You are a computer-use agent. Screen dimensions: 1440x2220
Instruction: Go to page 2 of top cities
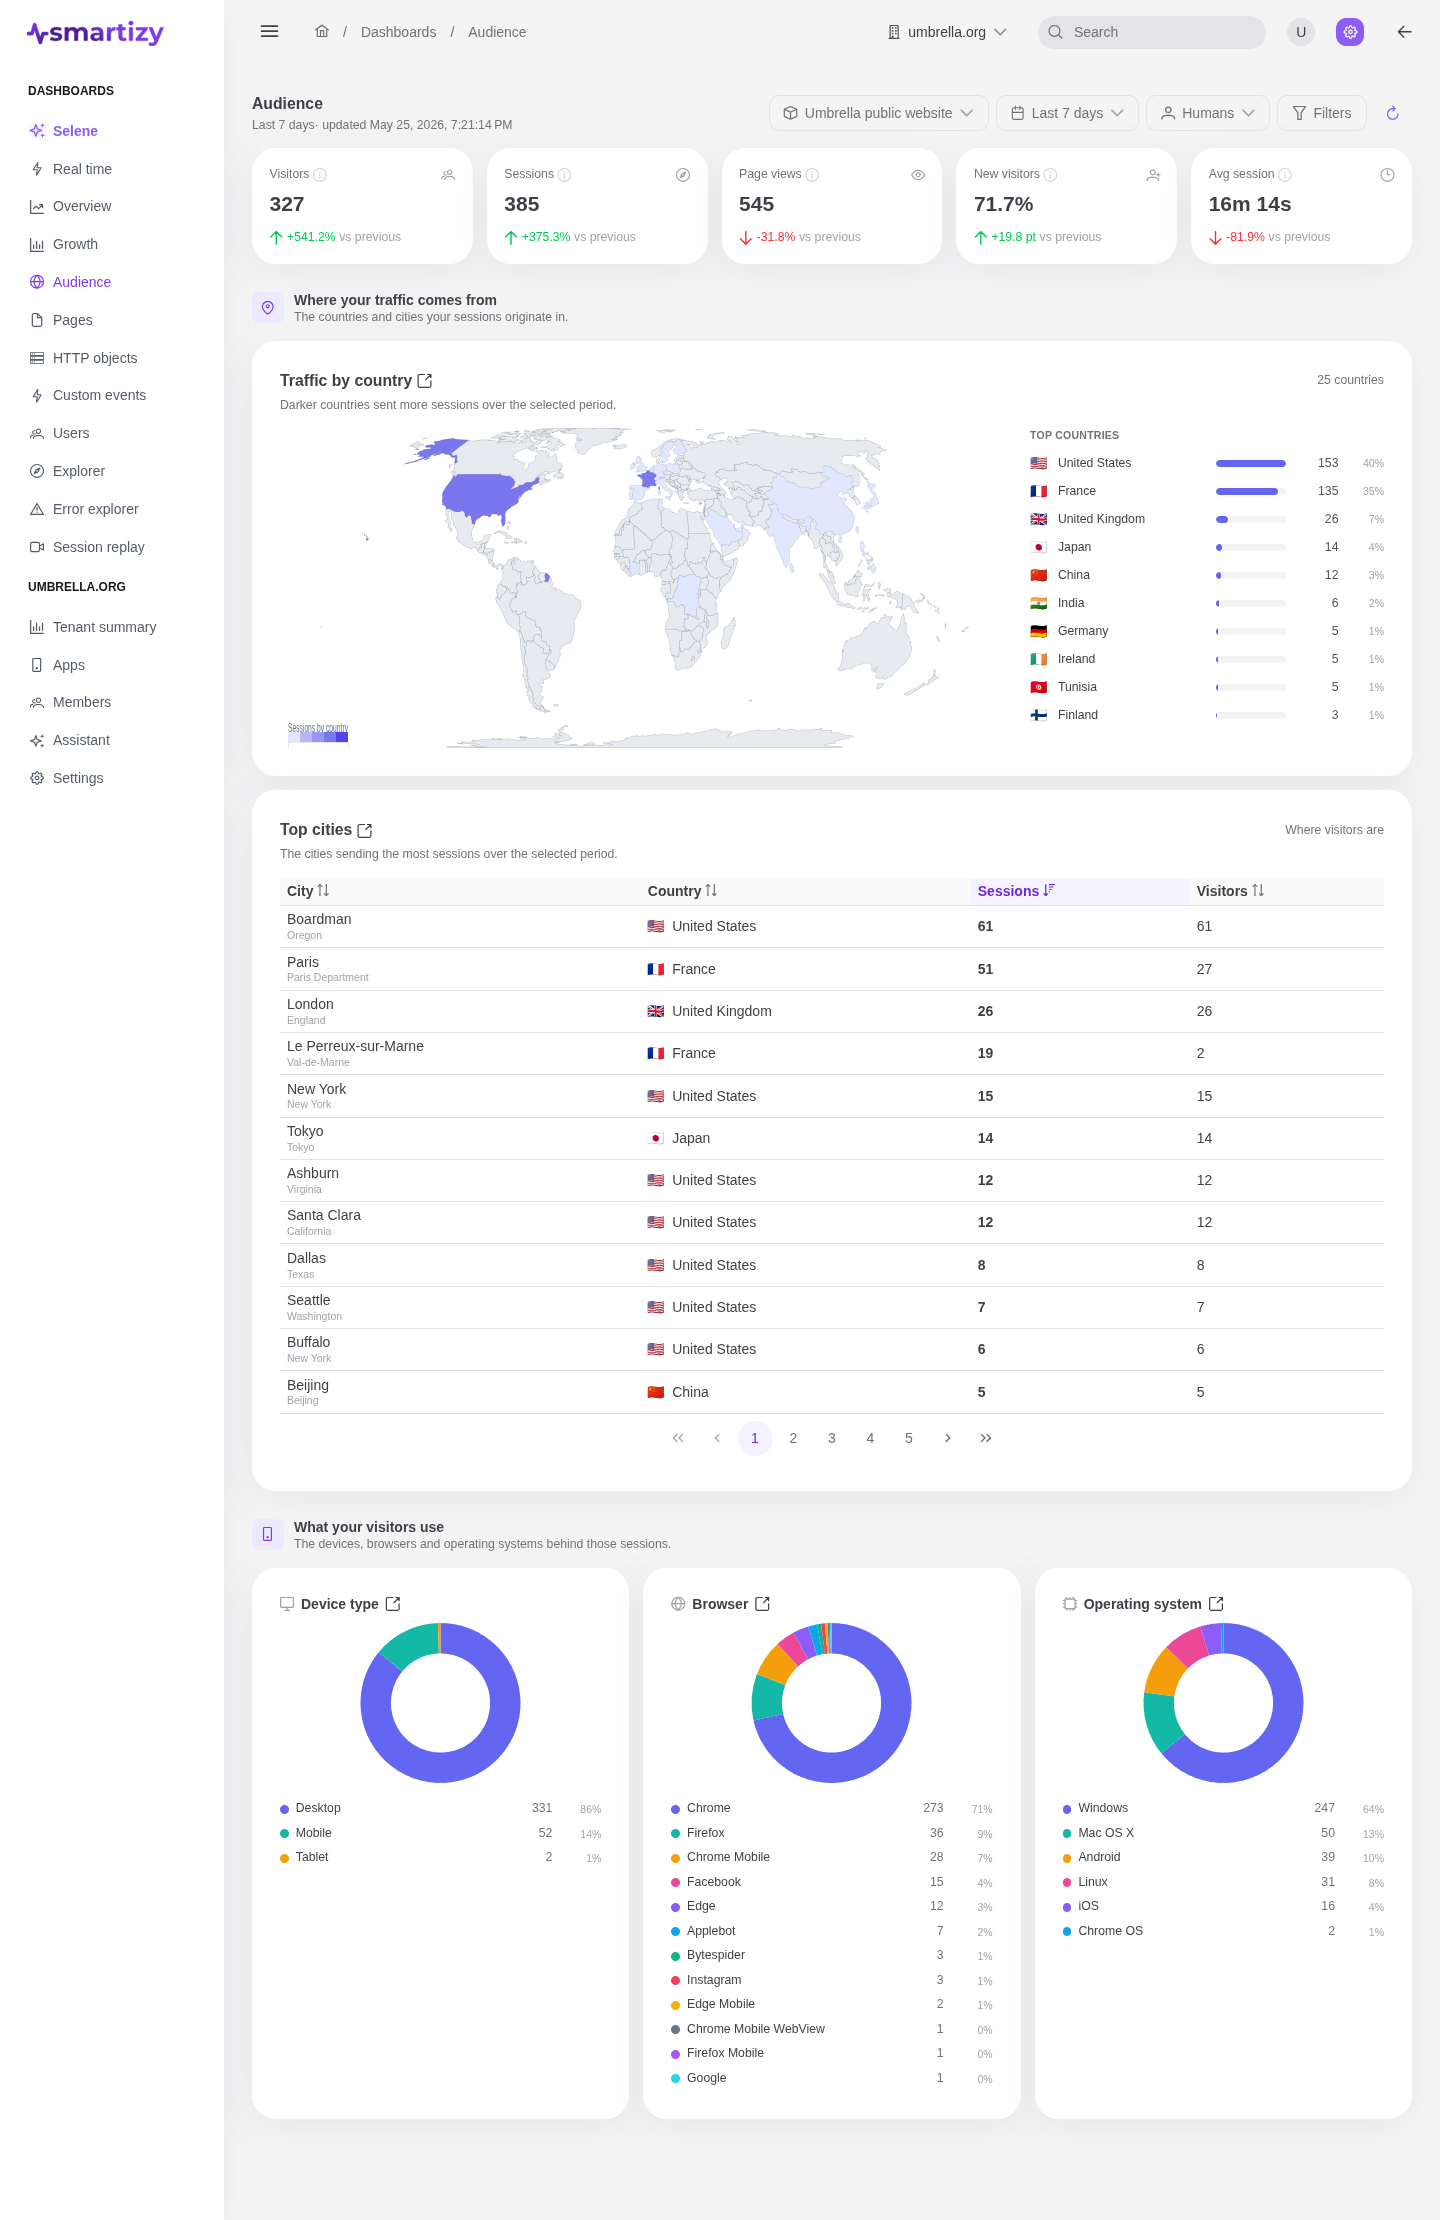pyautogui.click(x=793, y=1438)
